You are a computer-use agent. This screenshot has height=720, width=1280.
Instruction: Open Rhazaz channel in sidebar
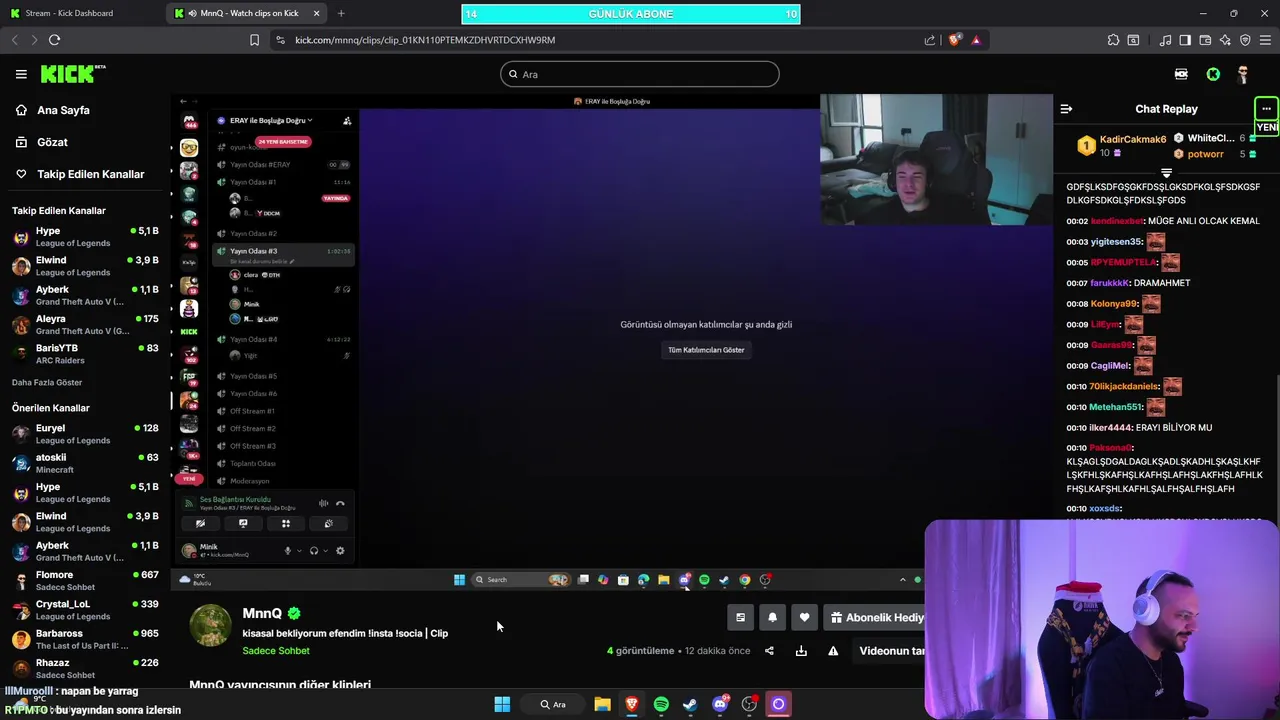[85, 668]
